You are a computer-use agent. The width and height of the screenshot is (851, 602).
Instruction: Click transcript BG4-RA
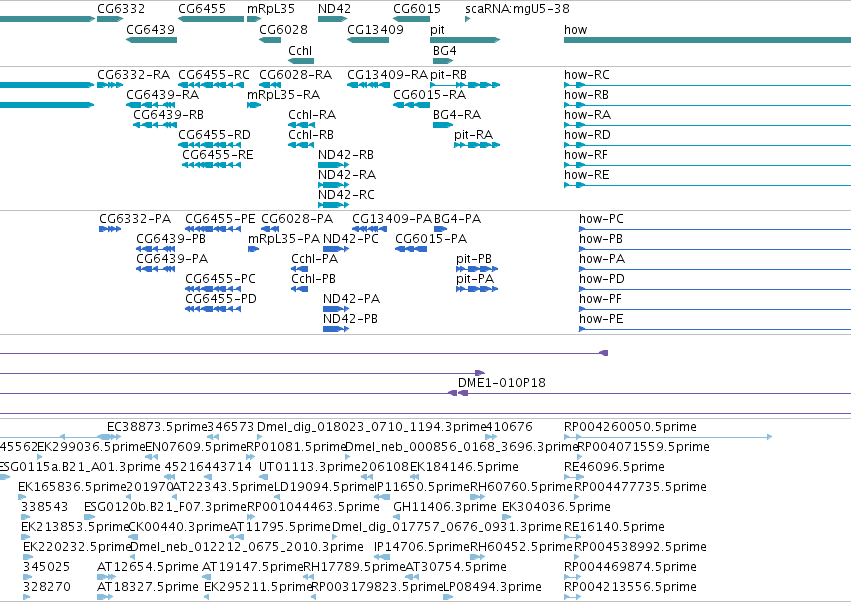coord(457,115)
